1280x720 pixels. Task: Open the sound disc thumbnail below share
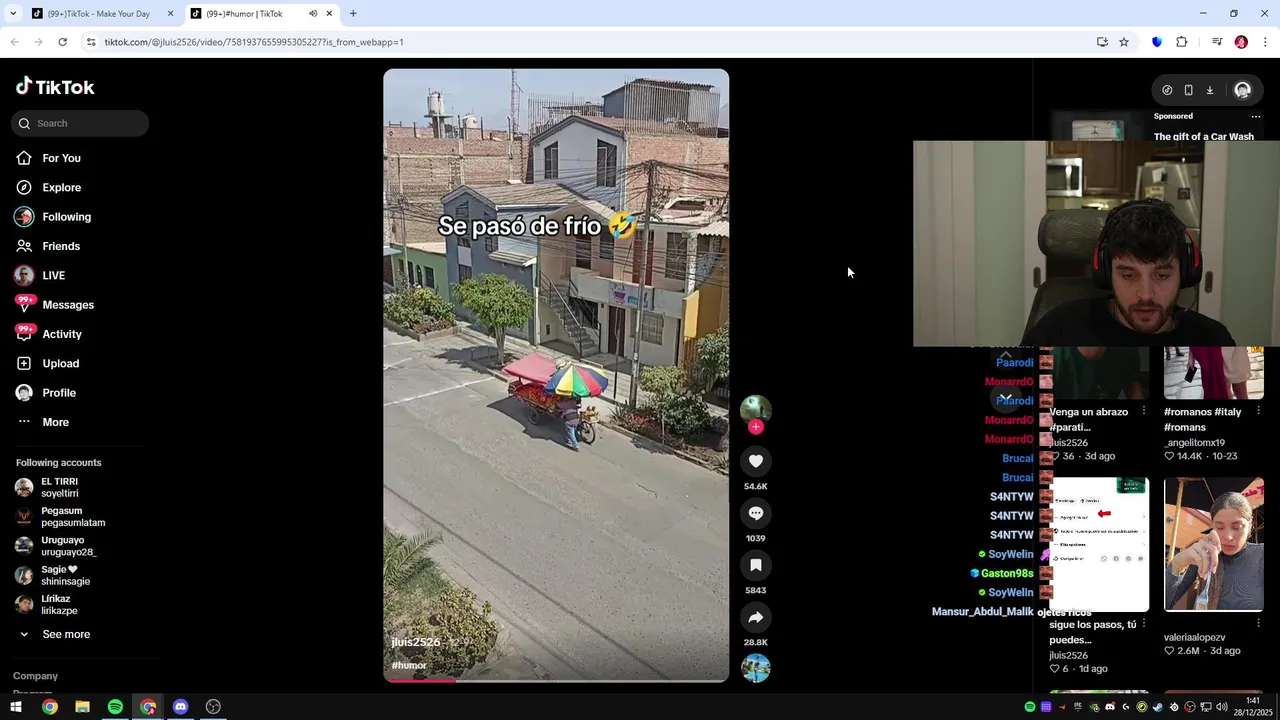(756, 667)
